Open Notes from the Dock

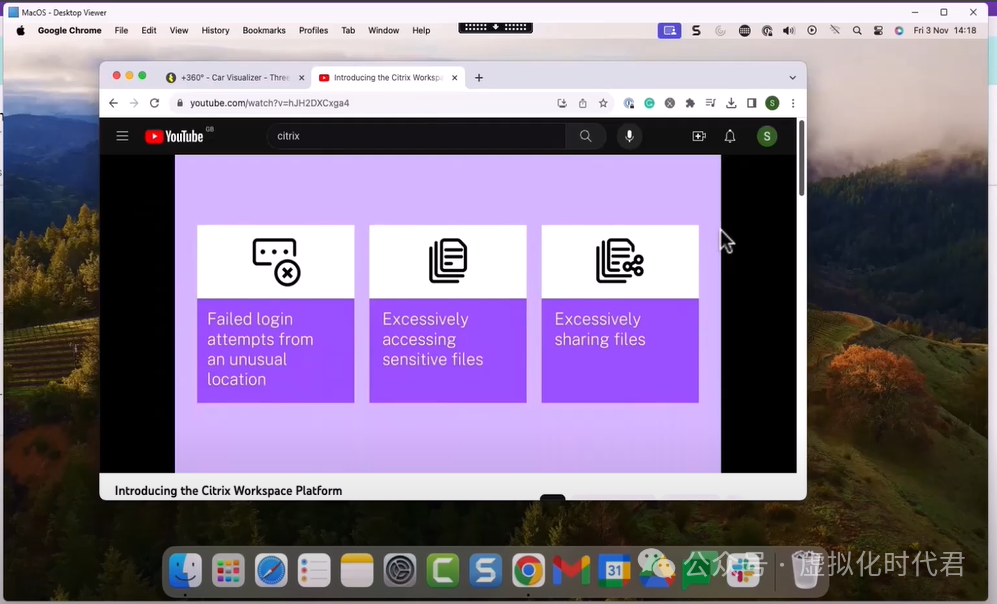coord(357,570)
